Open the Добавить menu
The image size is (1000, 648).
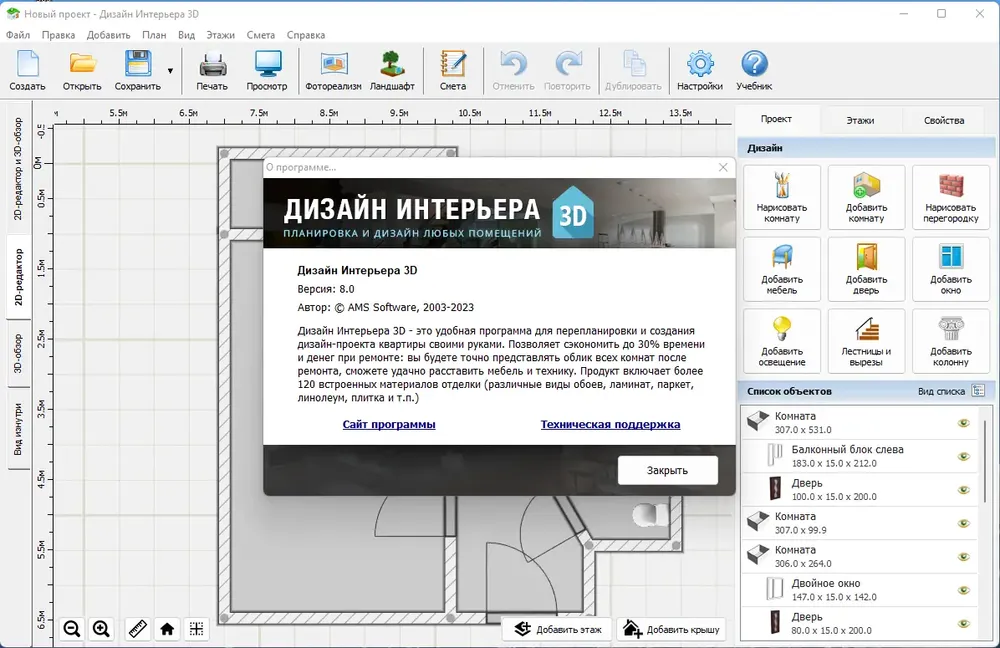(108, 35)
